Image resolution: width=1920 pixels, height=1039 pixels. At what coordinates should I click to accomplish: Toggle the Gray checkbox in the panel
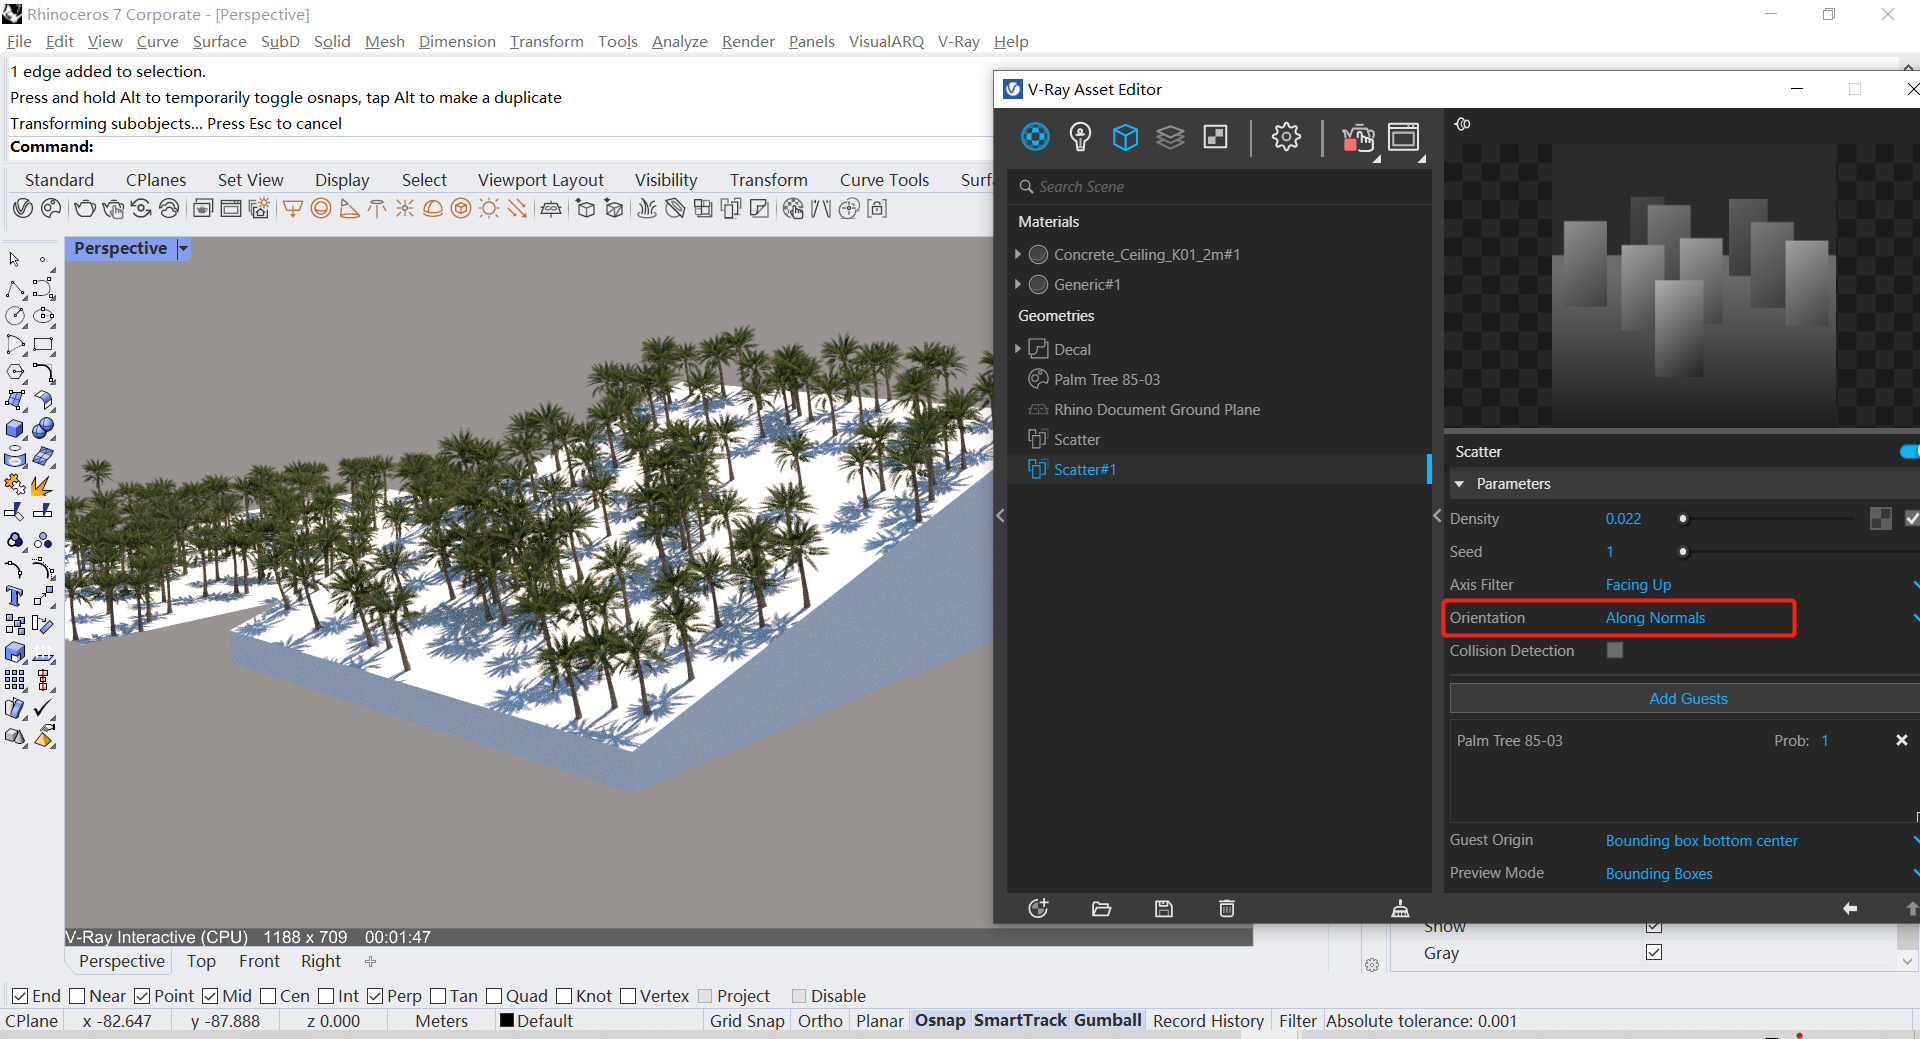tap(1654, 952)
